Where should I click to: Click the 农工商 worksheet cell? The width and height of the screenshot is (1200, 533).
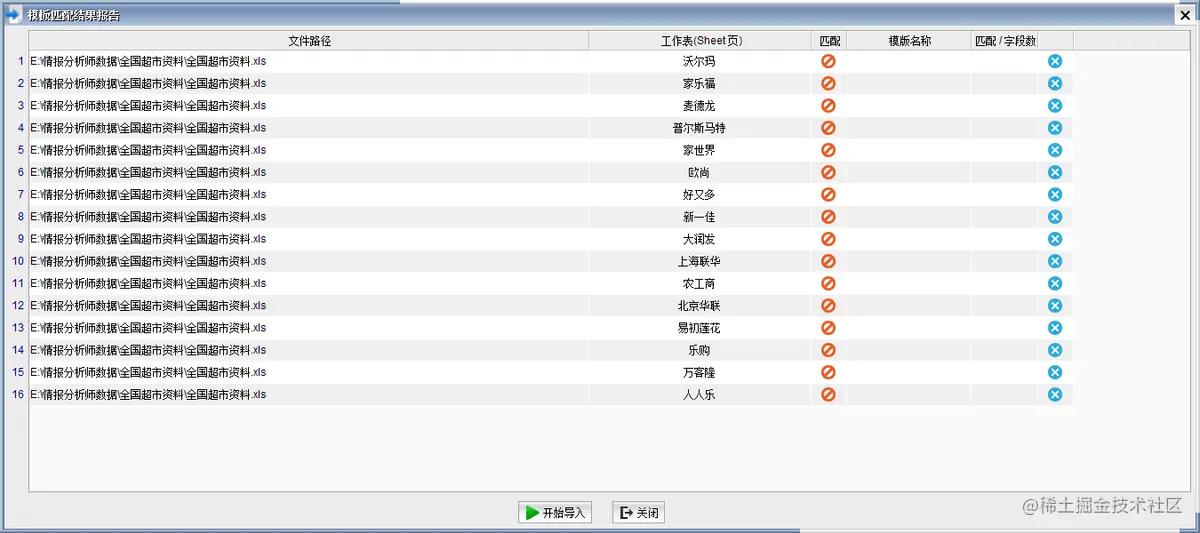pos(700,283)
